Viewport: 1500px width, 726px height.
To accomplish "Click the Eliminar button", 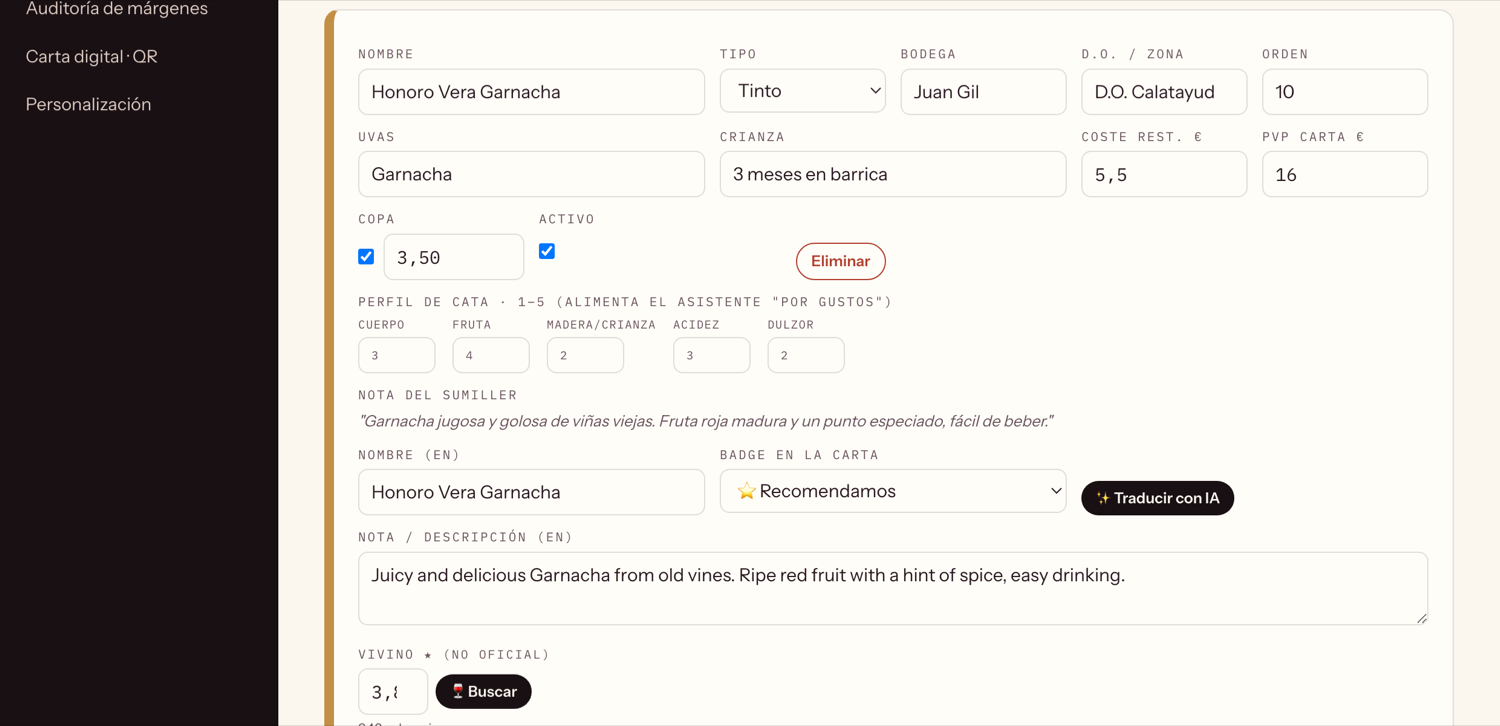I will coord(841,261).
